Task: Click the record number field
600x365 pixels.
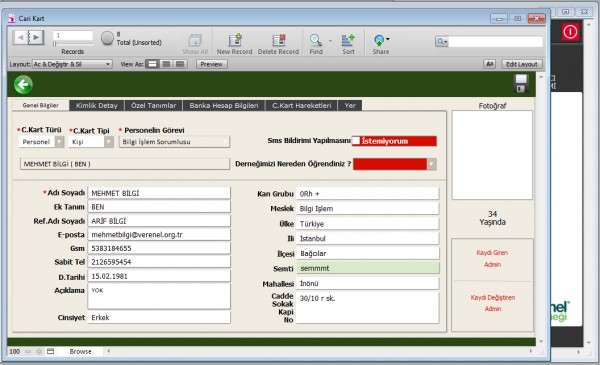Action: coord(73,36)
